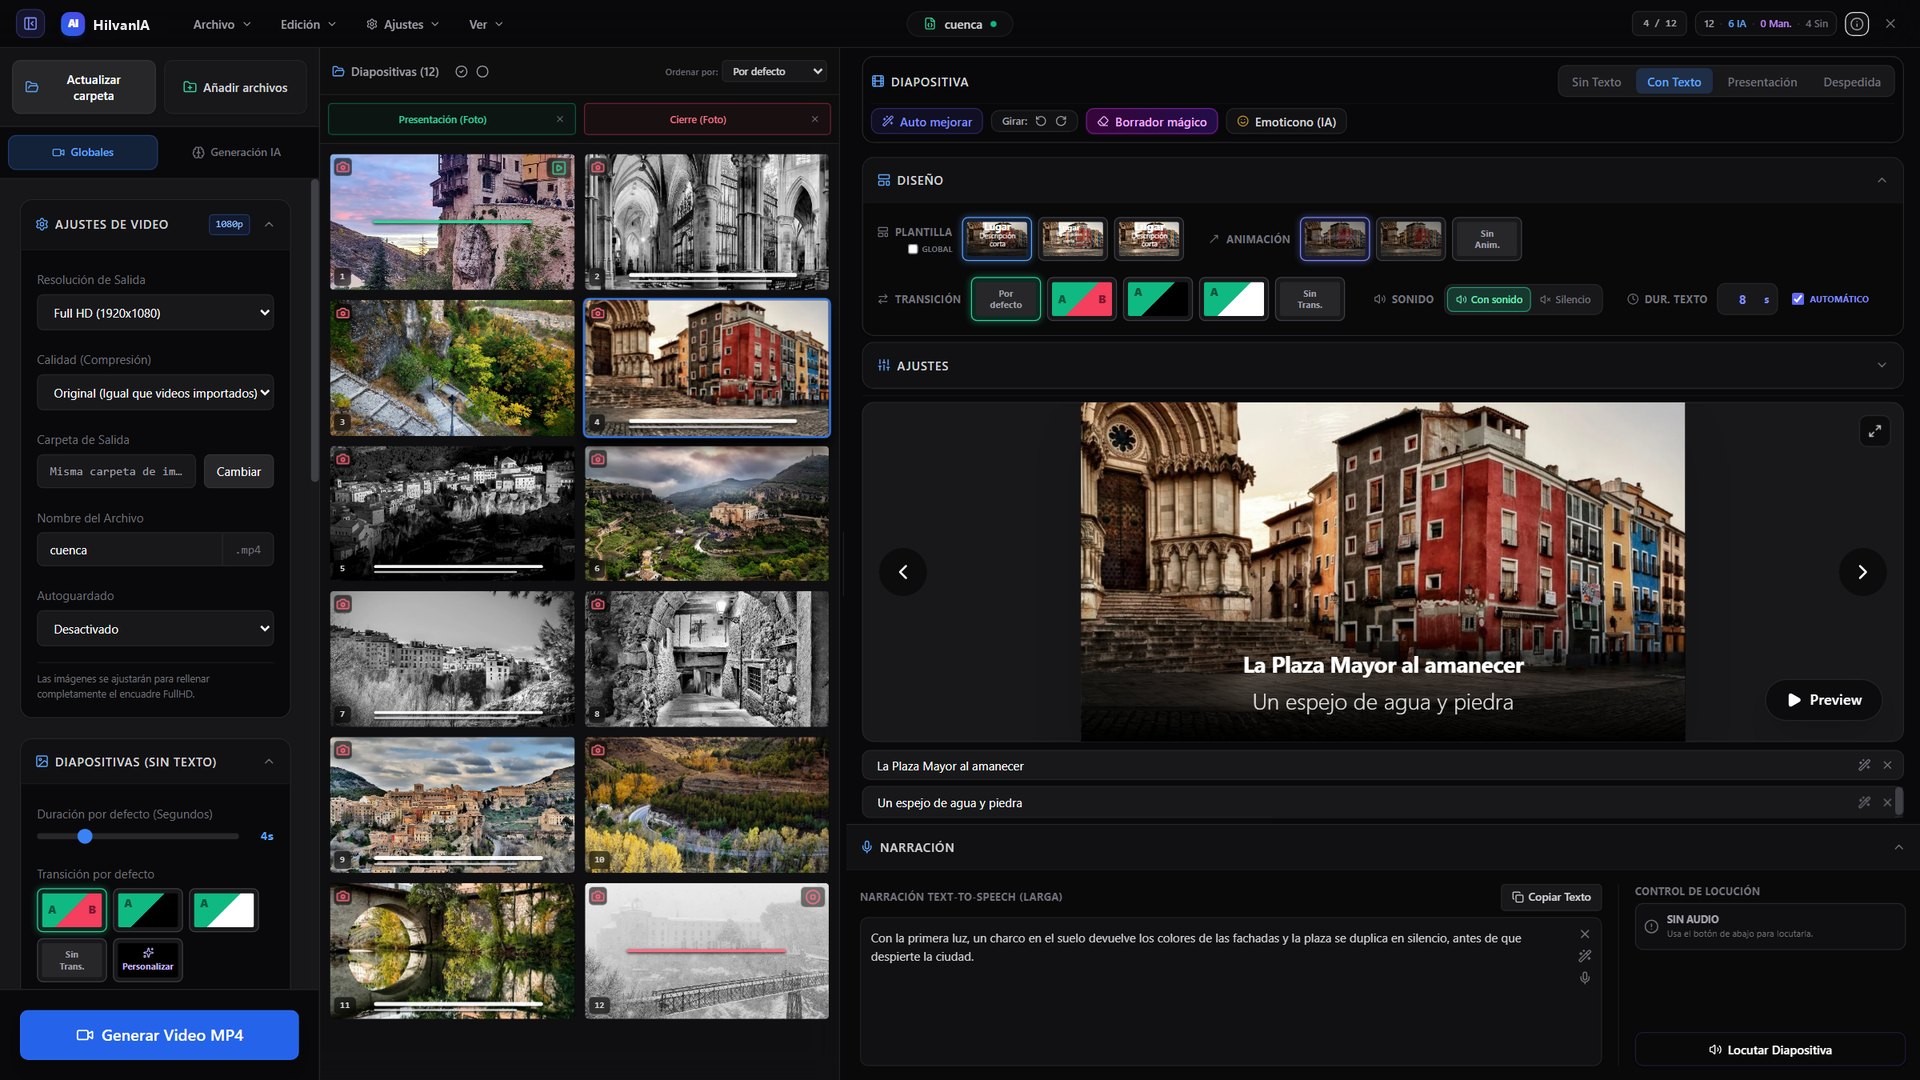Select all slides circle-check icon
Image resolution: width=1920 pixels, height=1080 pixels.
coord(461,71)
